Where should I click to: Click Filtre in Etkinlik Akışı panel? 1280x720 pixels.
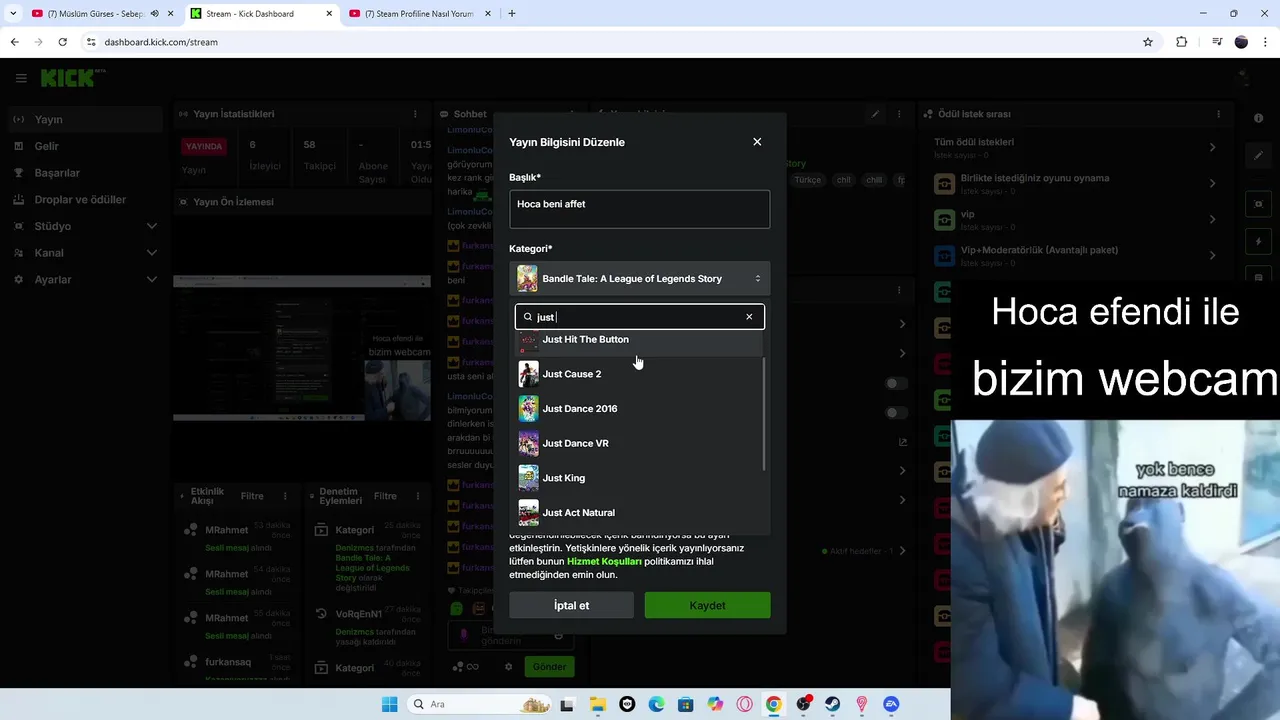[252, 496]
